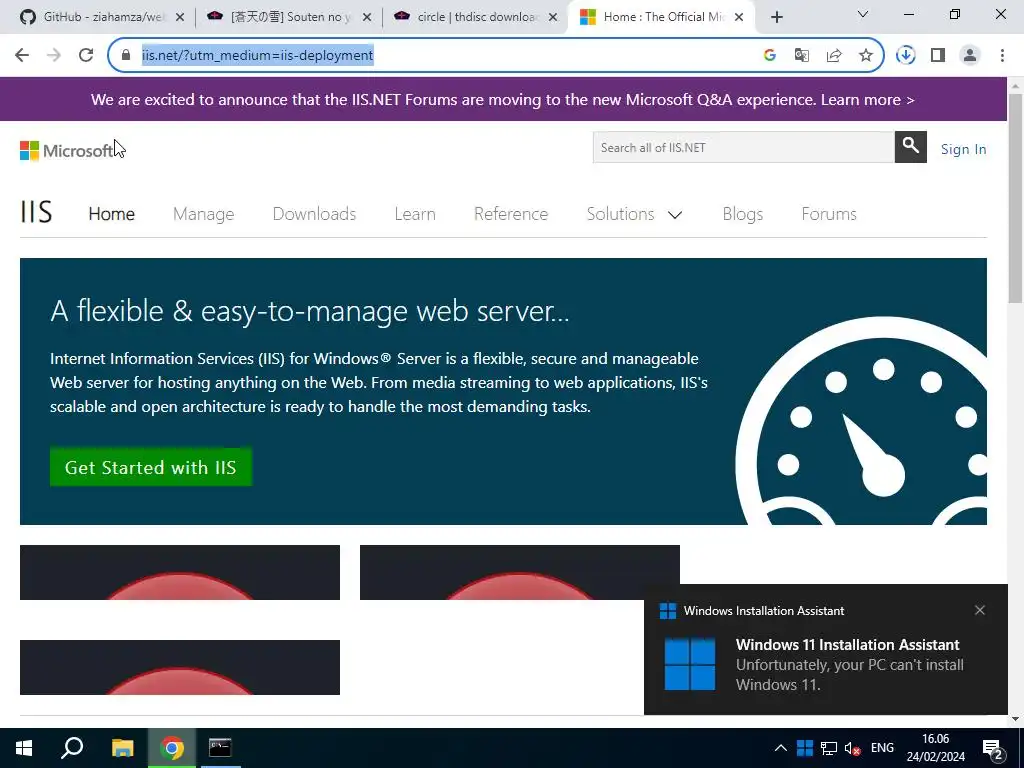Open the command prompt taskbar icon

point(220,748)
